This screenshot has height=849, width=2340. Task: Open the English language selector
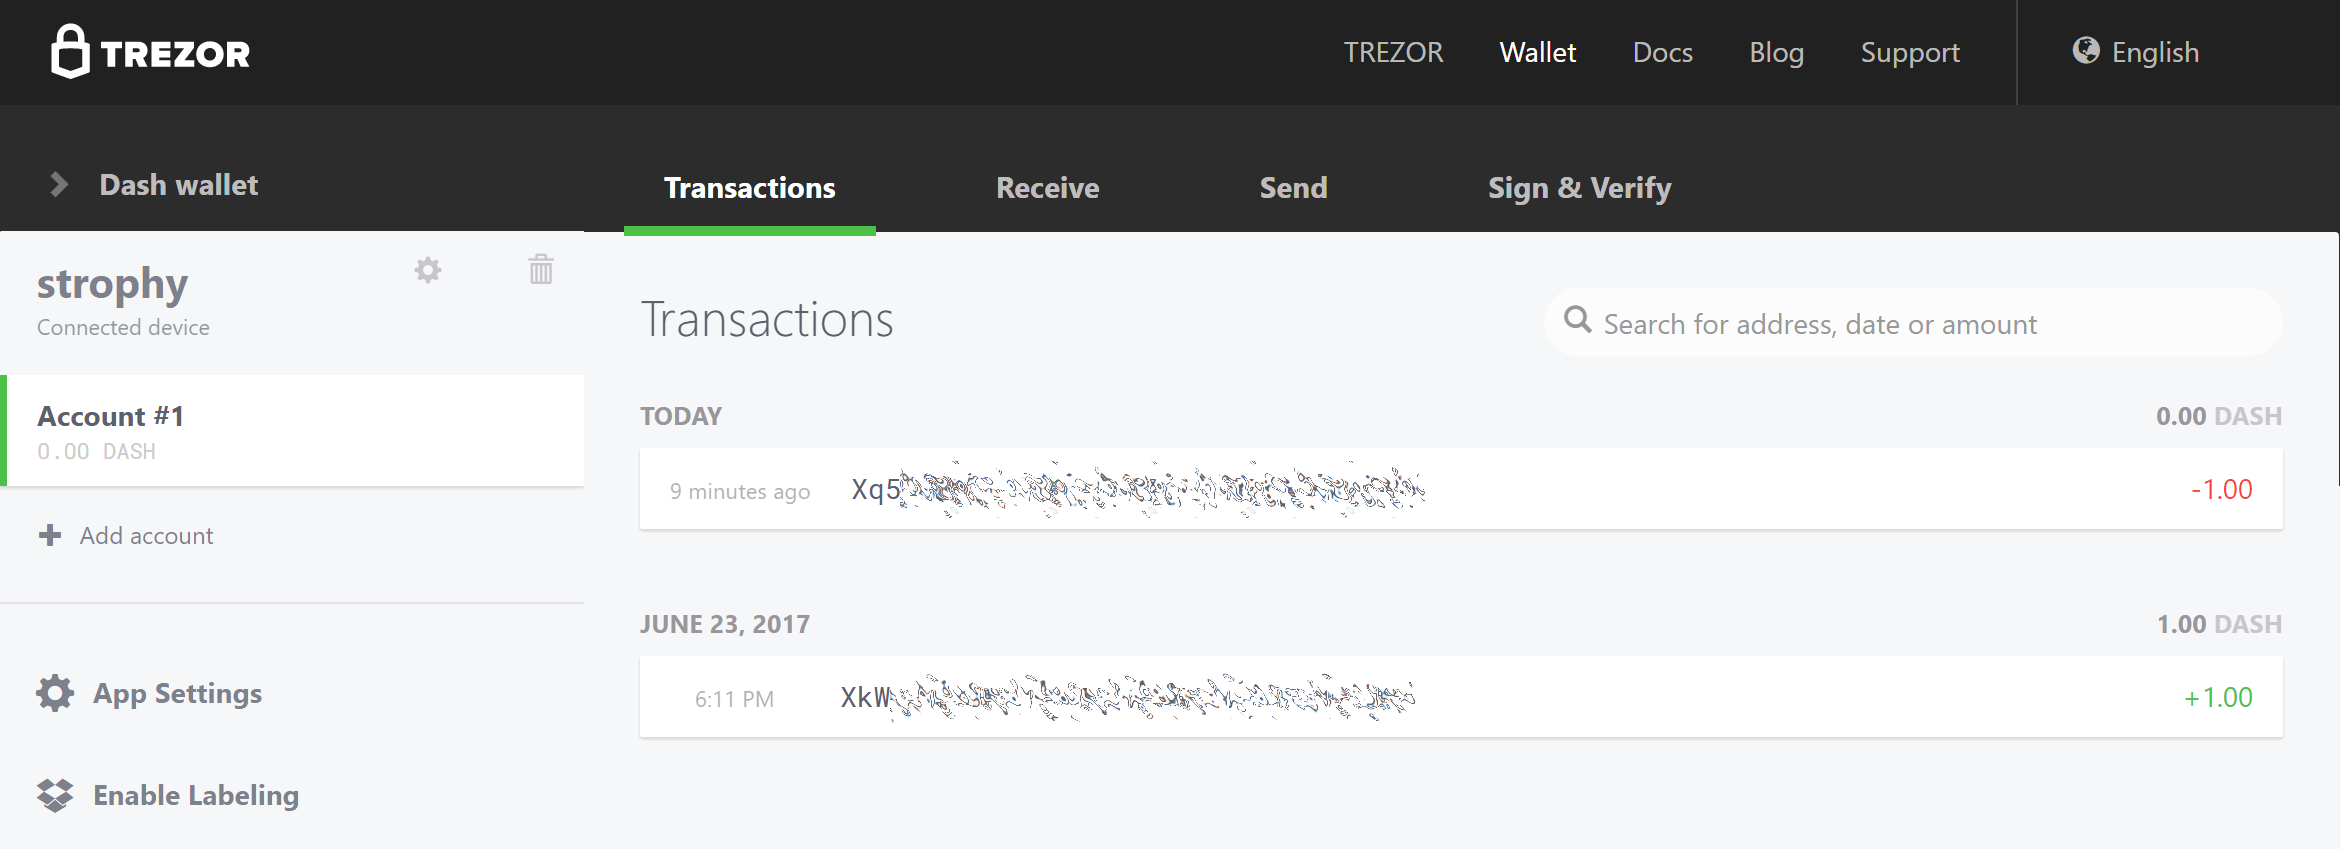[x=2155, y=52]
